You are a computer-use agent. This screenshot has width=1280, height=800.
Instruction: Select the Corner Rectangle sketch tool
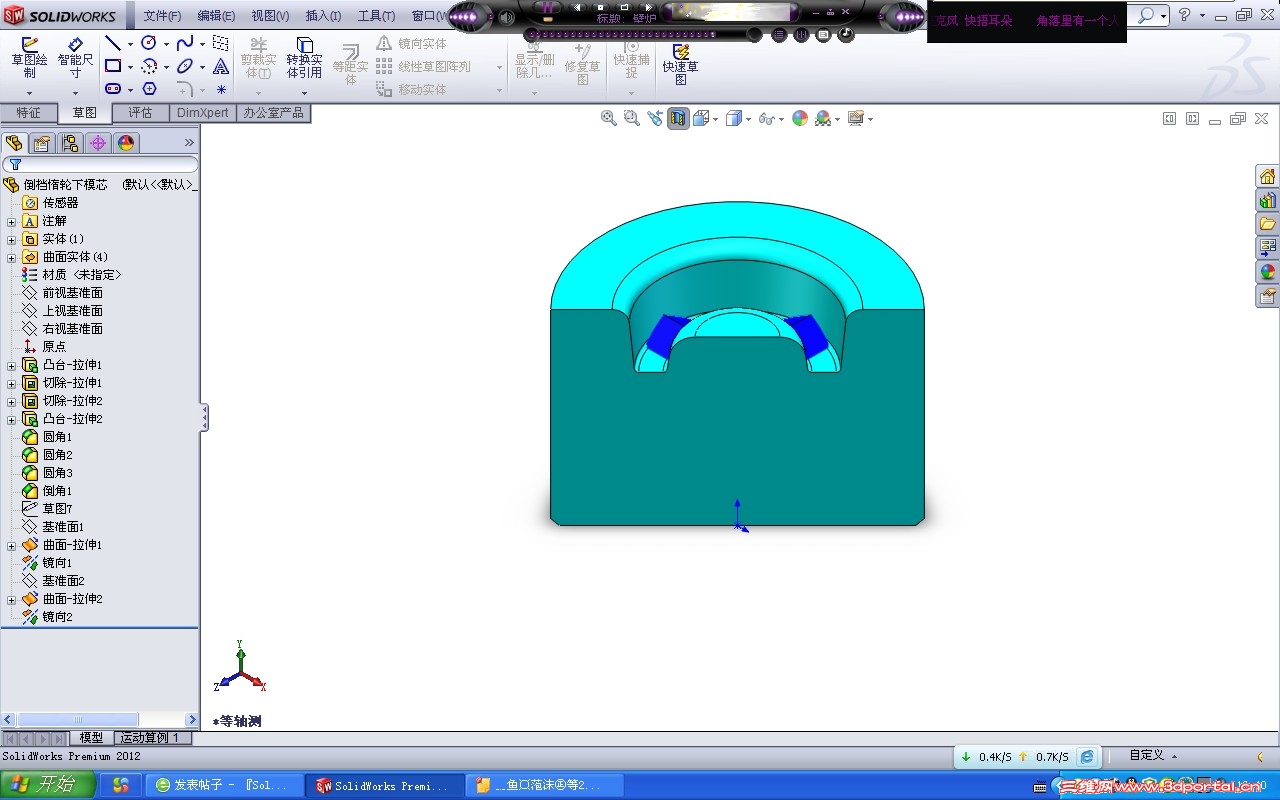click(113, 66)
